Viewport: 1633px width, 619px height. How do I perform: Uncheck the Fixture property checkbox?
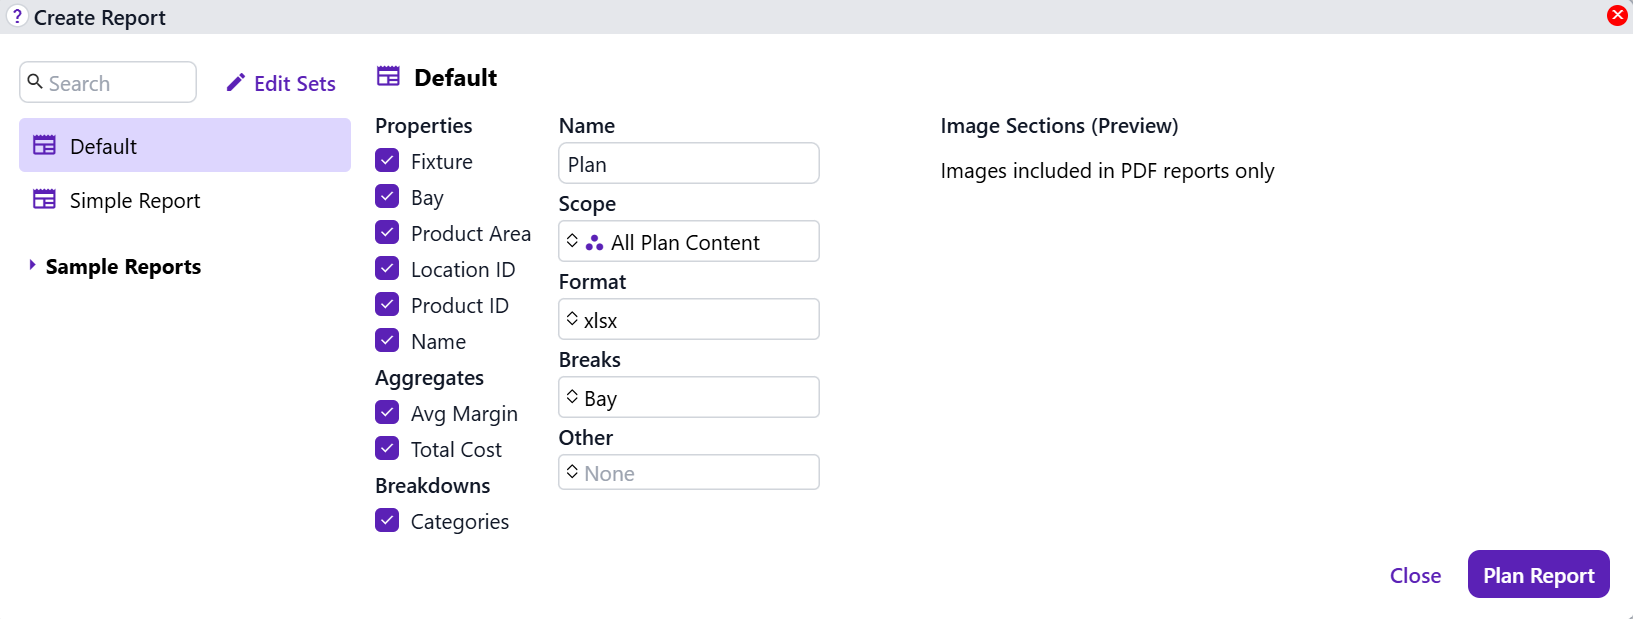tap(387, 161)
